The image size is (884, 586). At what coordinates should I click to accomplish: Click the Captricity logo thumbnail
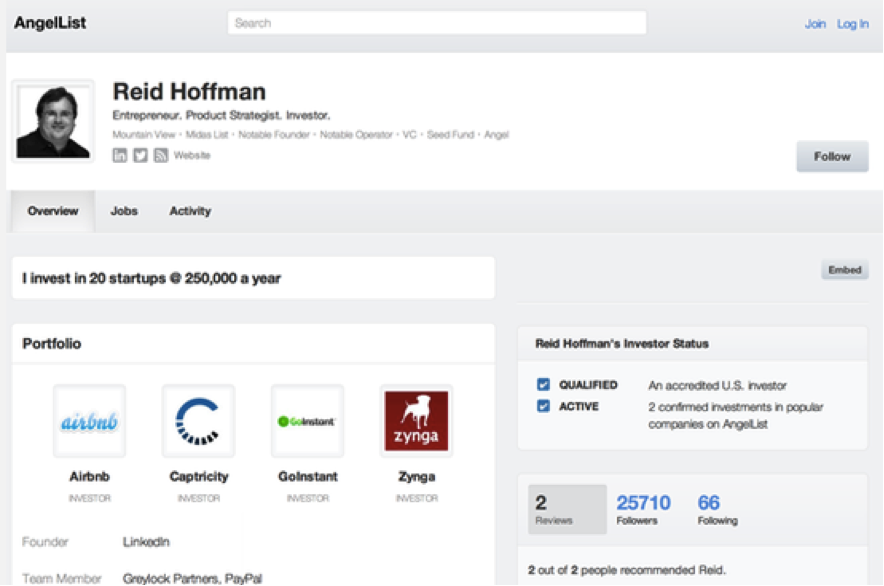pos(198,421)
